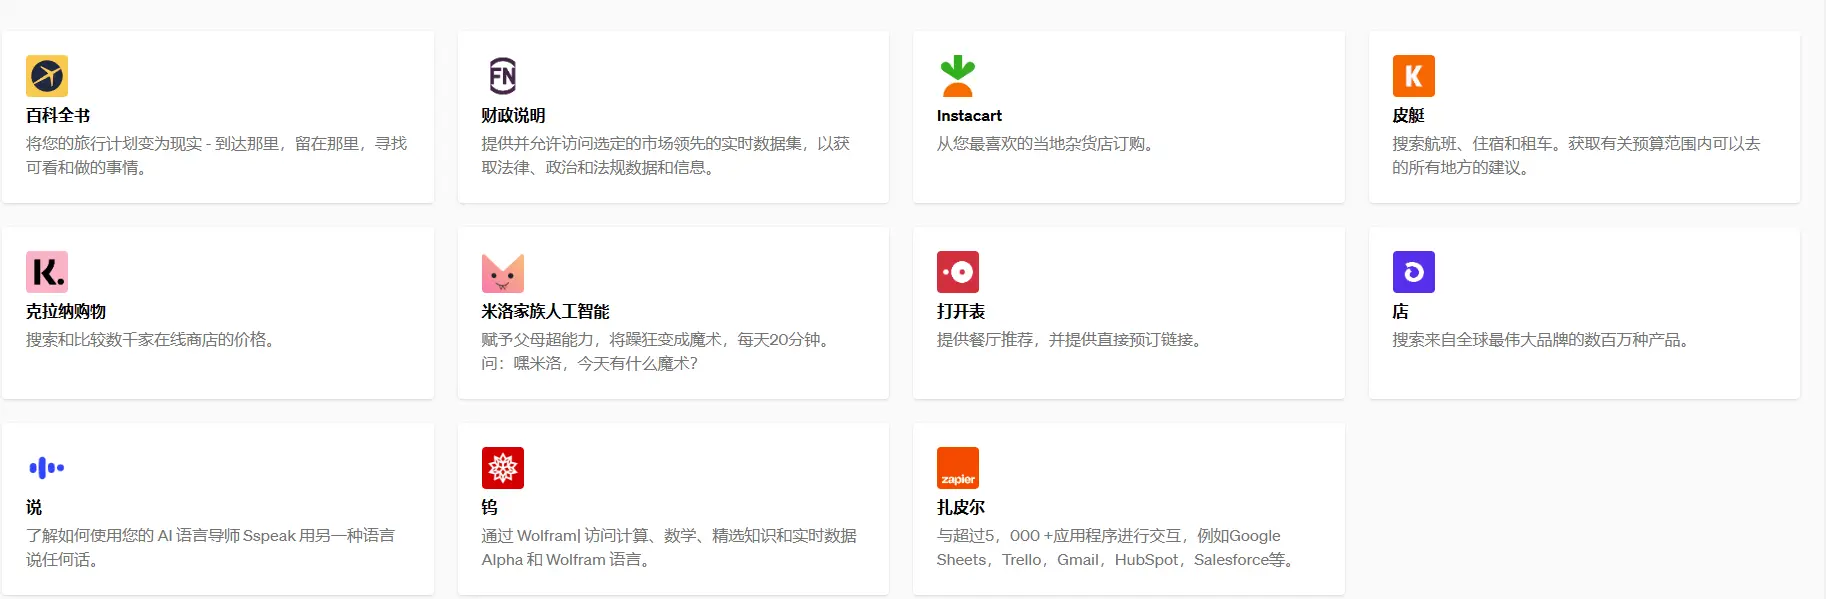Click the red dot logo icon of 打开表

tap(958, 272)
